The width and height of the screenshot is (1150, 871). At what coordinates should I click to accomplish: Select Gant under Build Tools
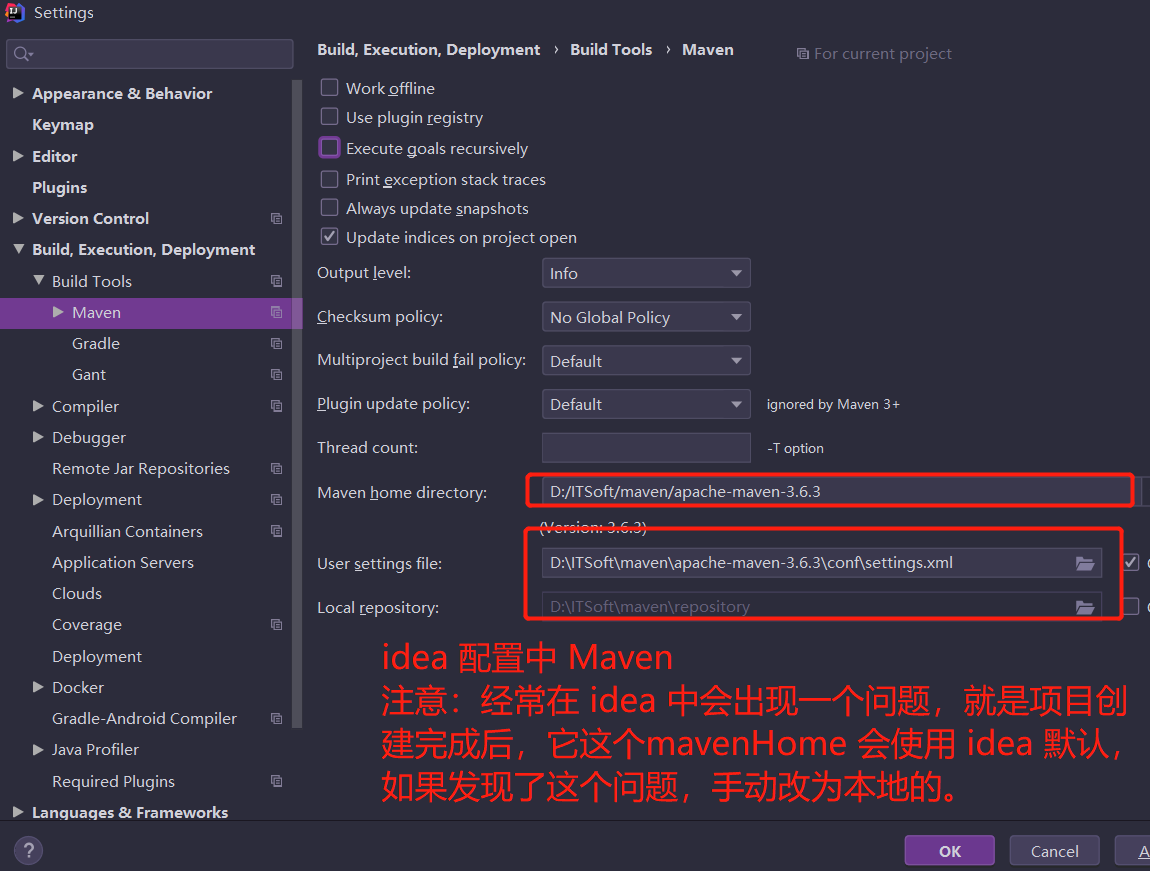pos(89,375)
